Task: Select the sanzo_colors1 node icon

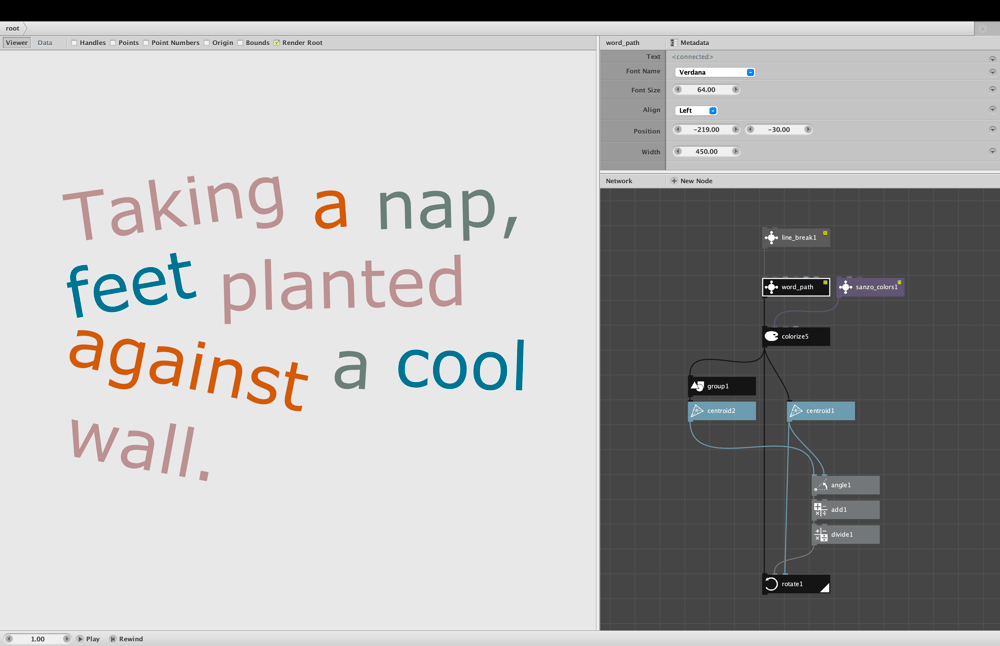Action: pyautogui.click(x=846, y=287)
